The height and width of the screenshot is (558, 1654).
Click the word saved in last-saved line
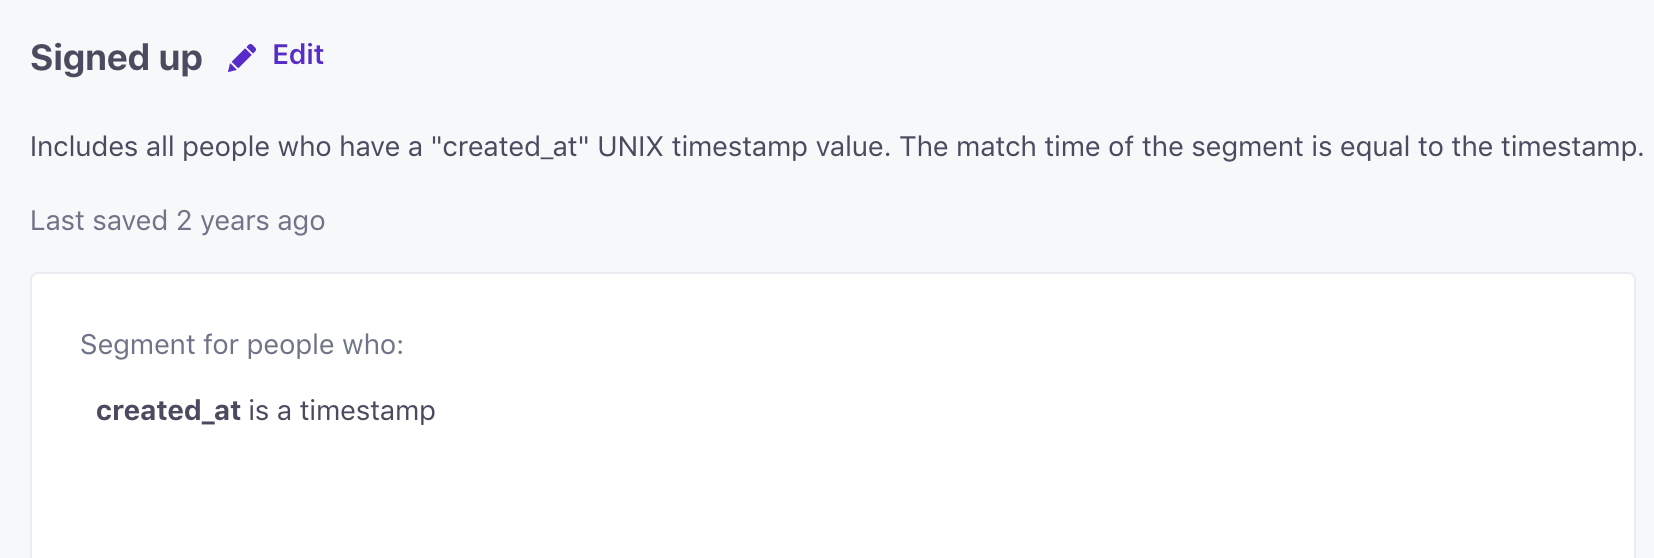point(133,221)
